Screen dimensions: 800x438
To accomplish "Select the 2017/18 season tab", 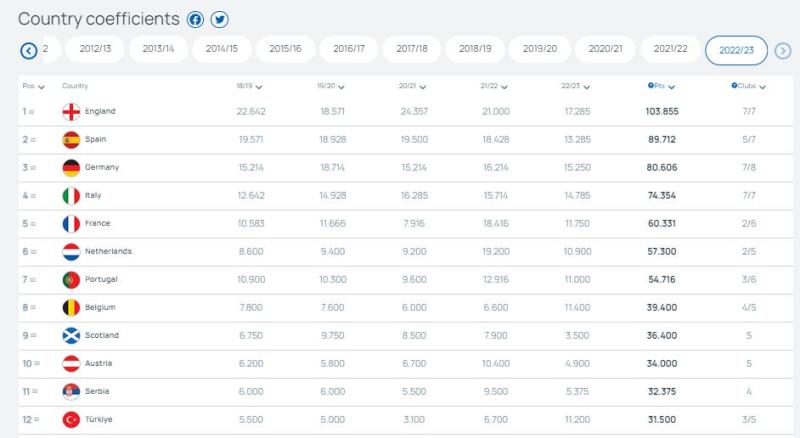I will point(412,49).
